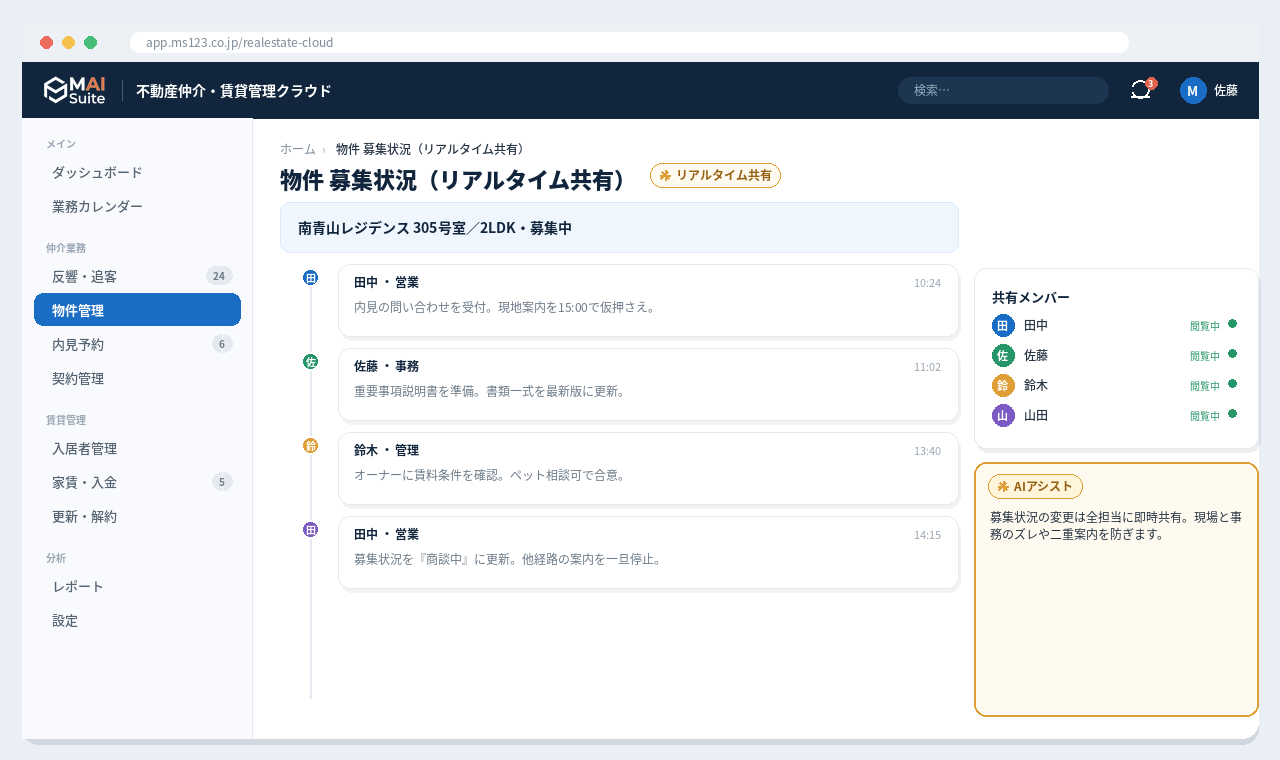1280x760 pixels.
Task: Click the green browser window dot
Action: [91, 42]
